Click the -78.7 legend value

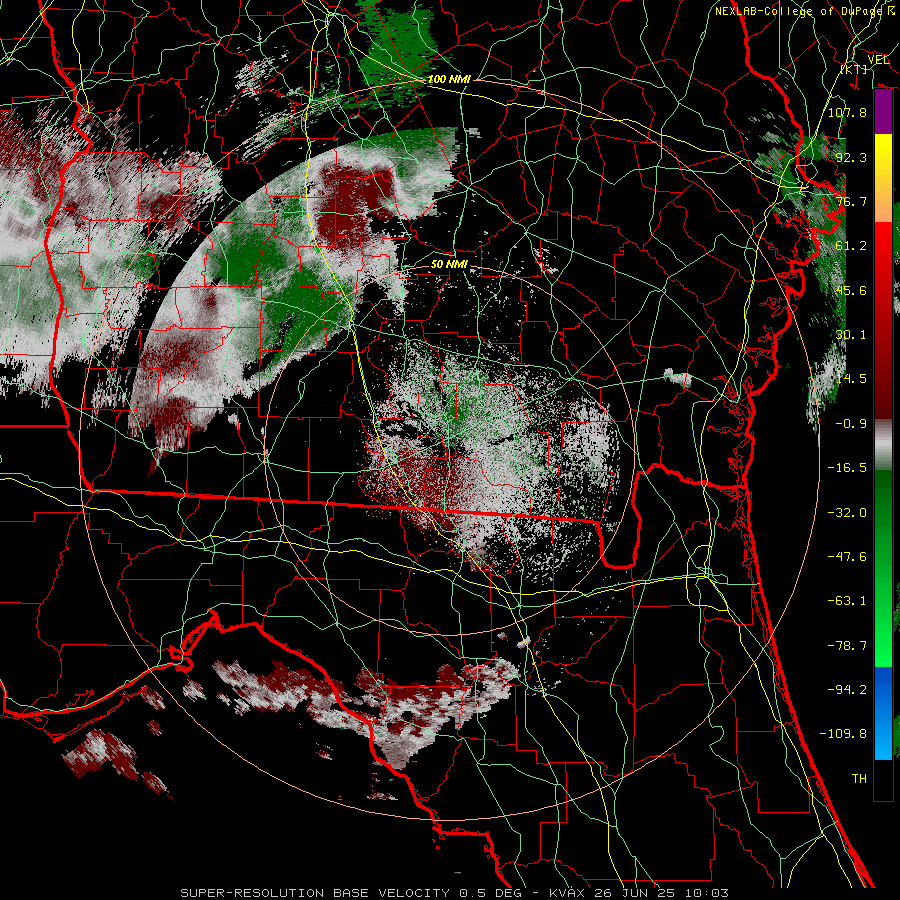click(x=847, y=646)
